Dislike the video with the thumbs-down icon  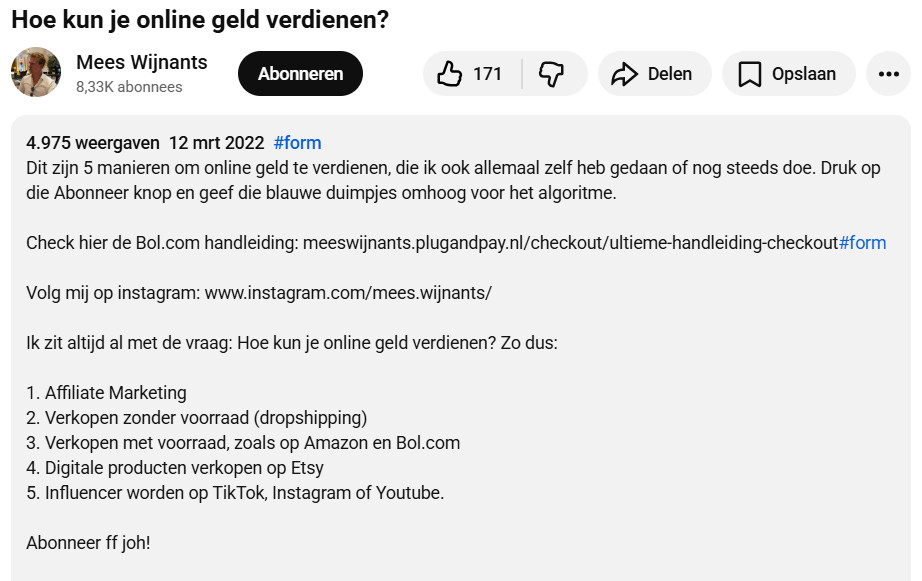(x=552, y=74)
